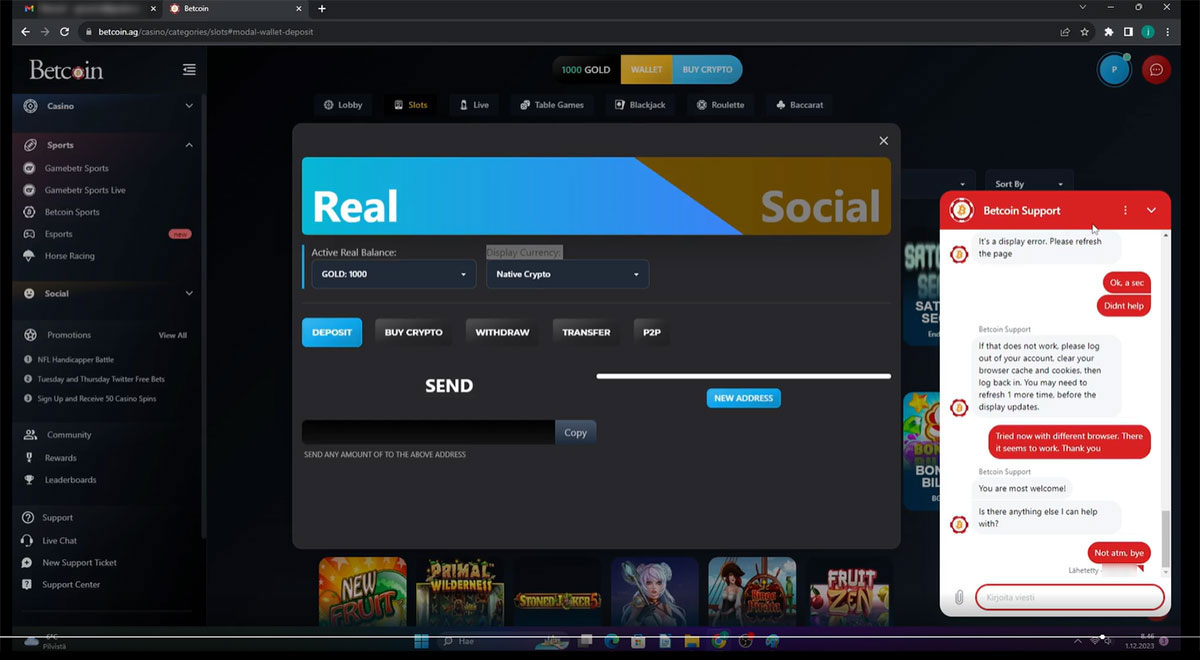Image resolution: width=1200 pixels, height=660 pixels.
Task: Expand Social section in sidebar
Action: pyautogui.click(x=107, y=293)
